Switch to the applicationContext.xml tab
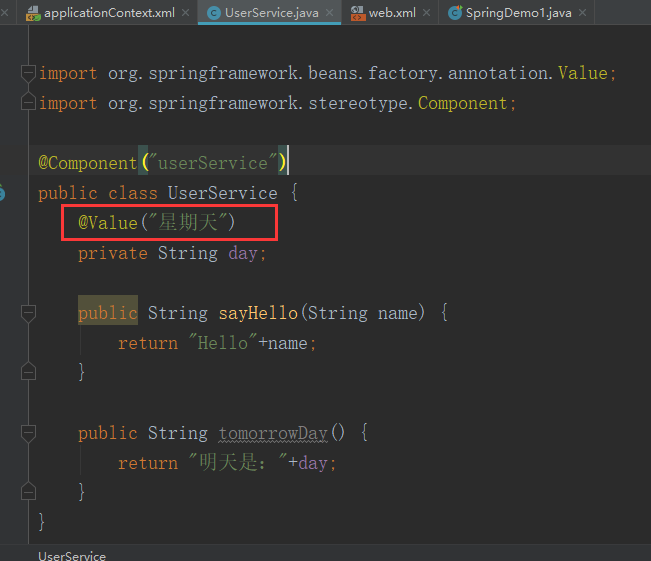This screenshot has width=651, height=561. coord(109,13)
